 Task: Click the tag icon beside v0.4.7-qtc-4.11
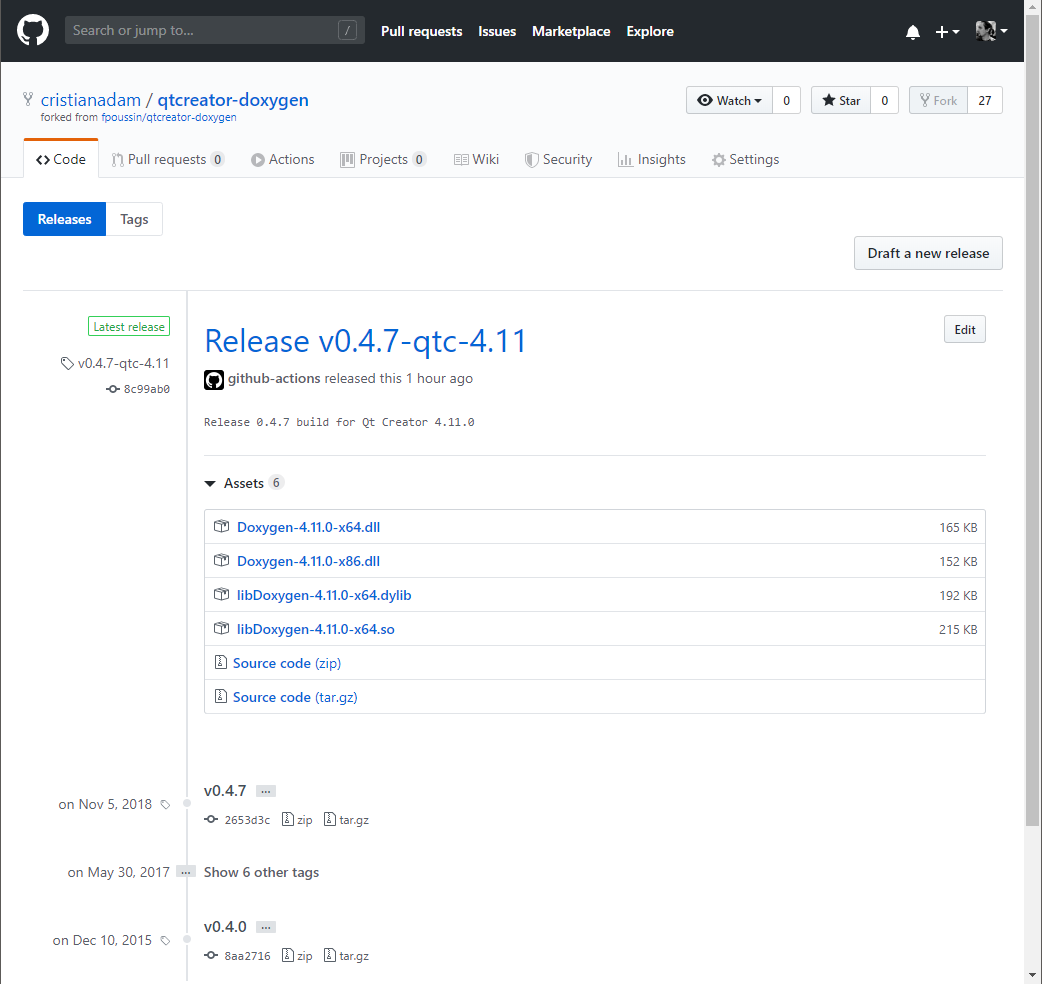point(66,363)
